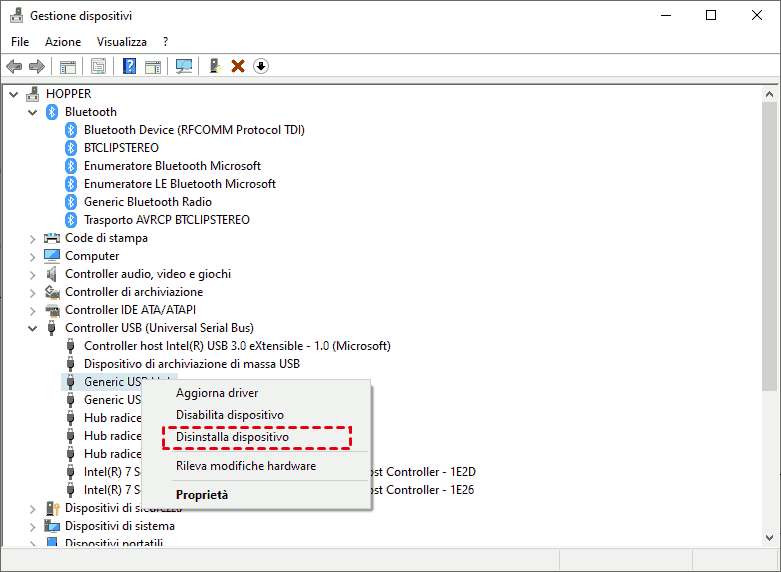Expand the Code di stampa category
The height and width of the screenshot is (572, 781).
[32, 239]
